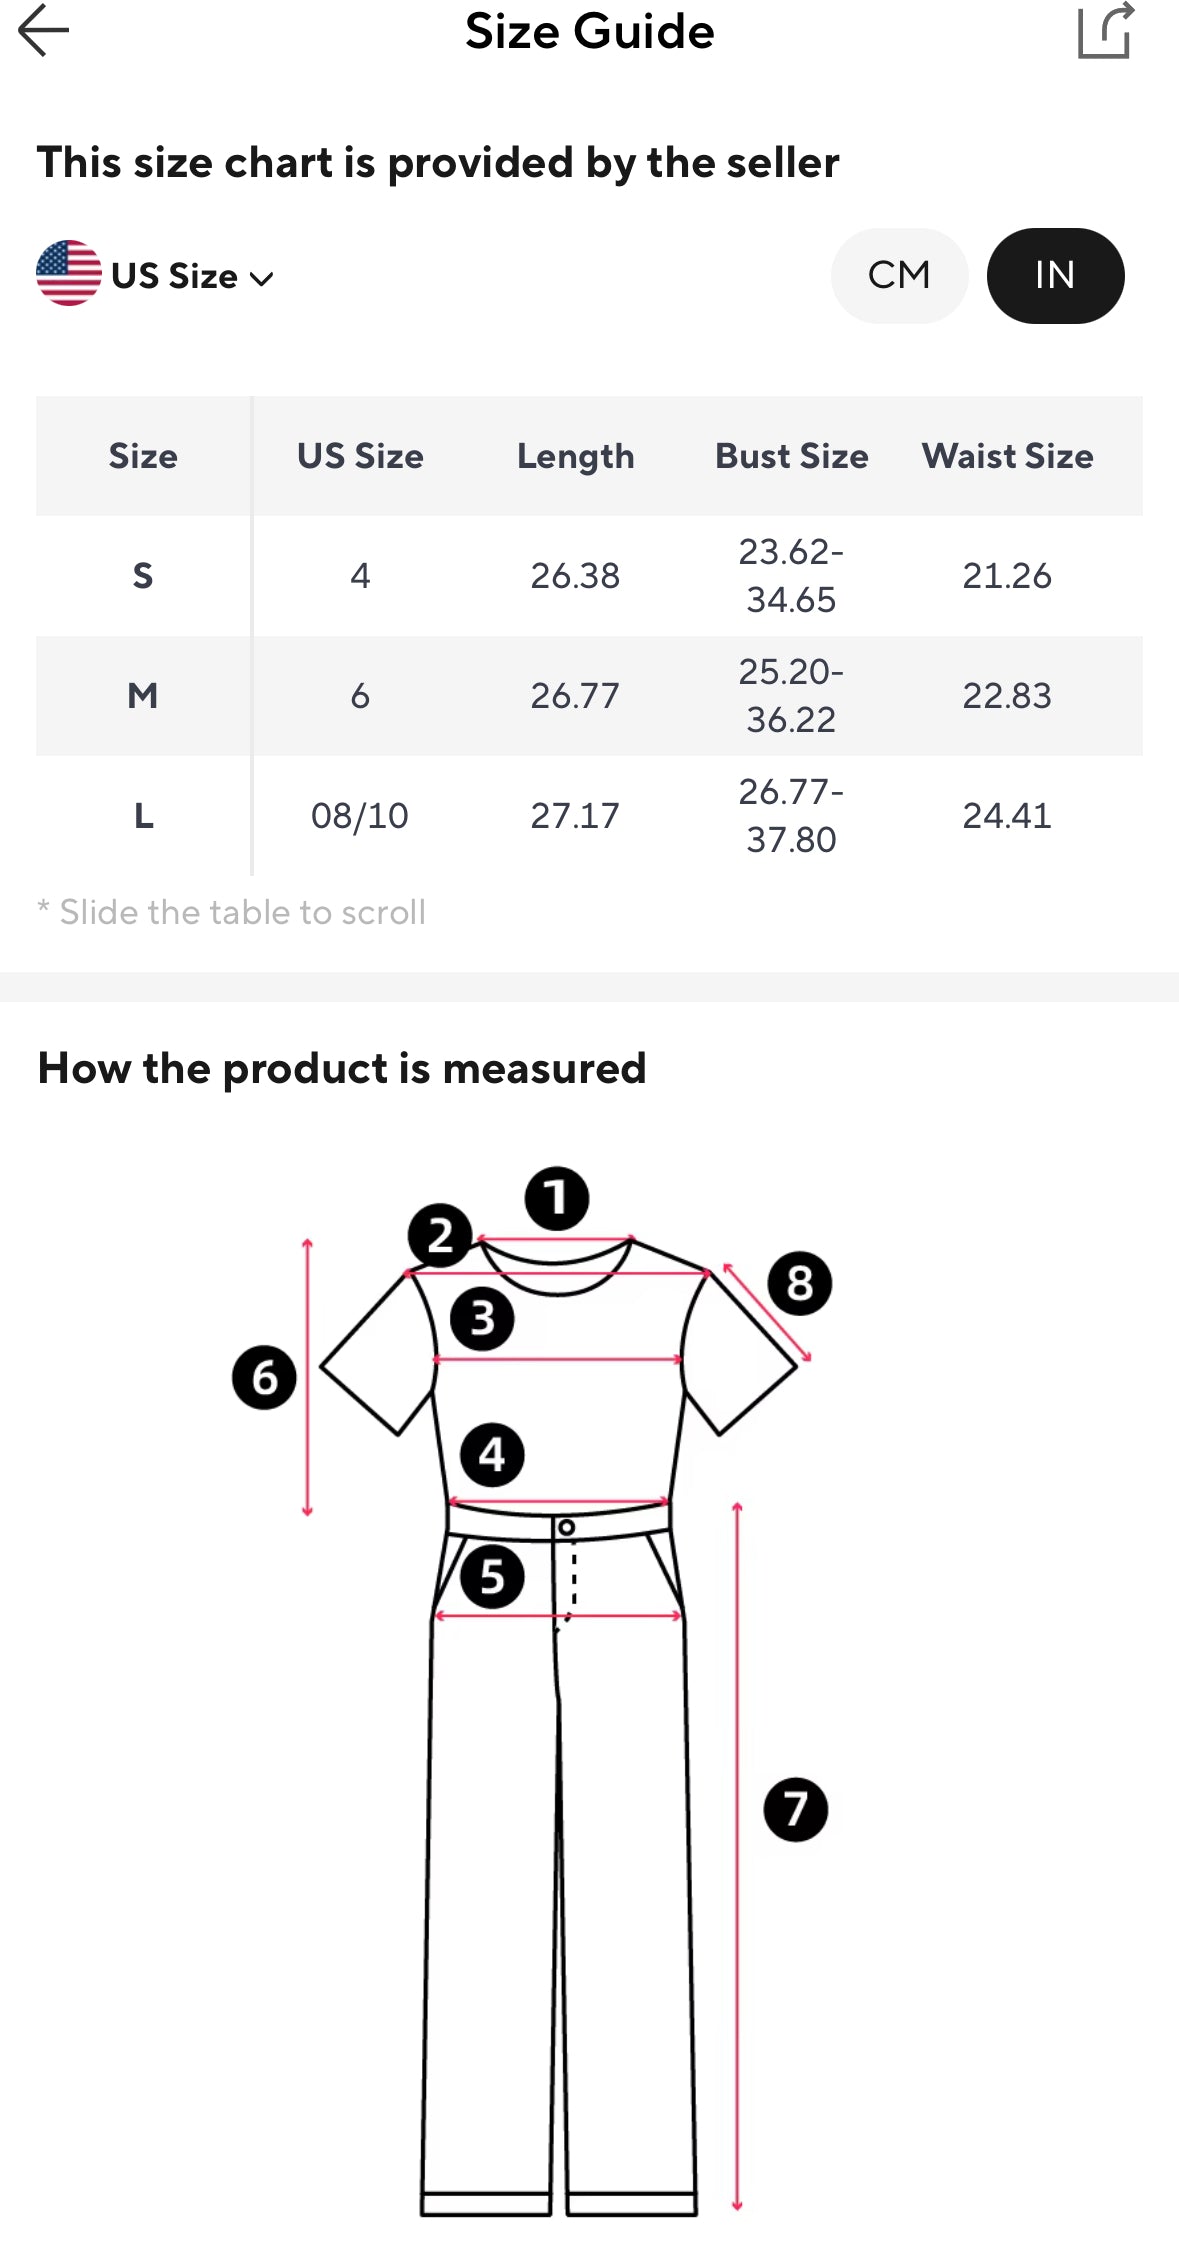Select the IN unit toggle
Screen dimensions: 1179x2257
(x=1055, y=276)
